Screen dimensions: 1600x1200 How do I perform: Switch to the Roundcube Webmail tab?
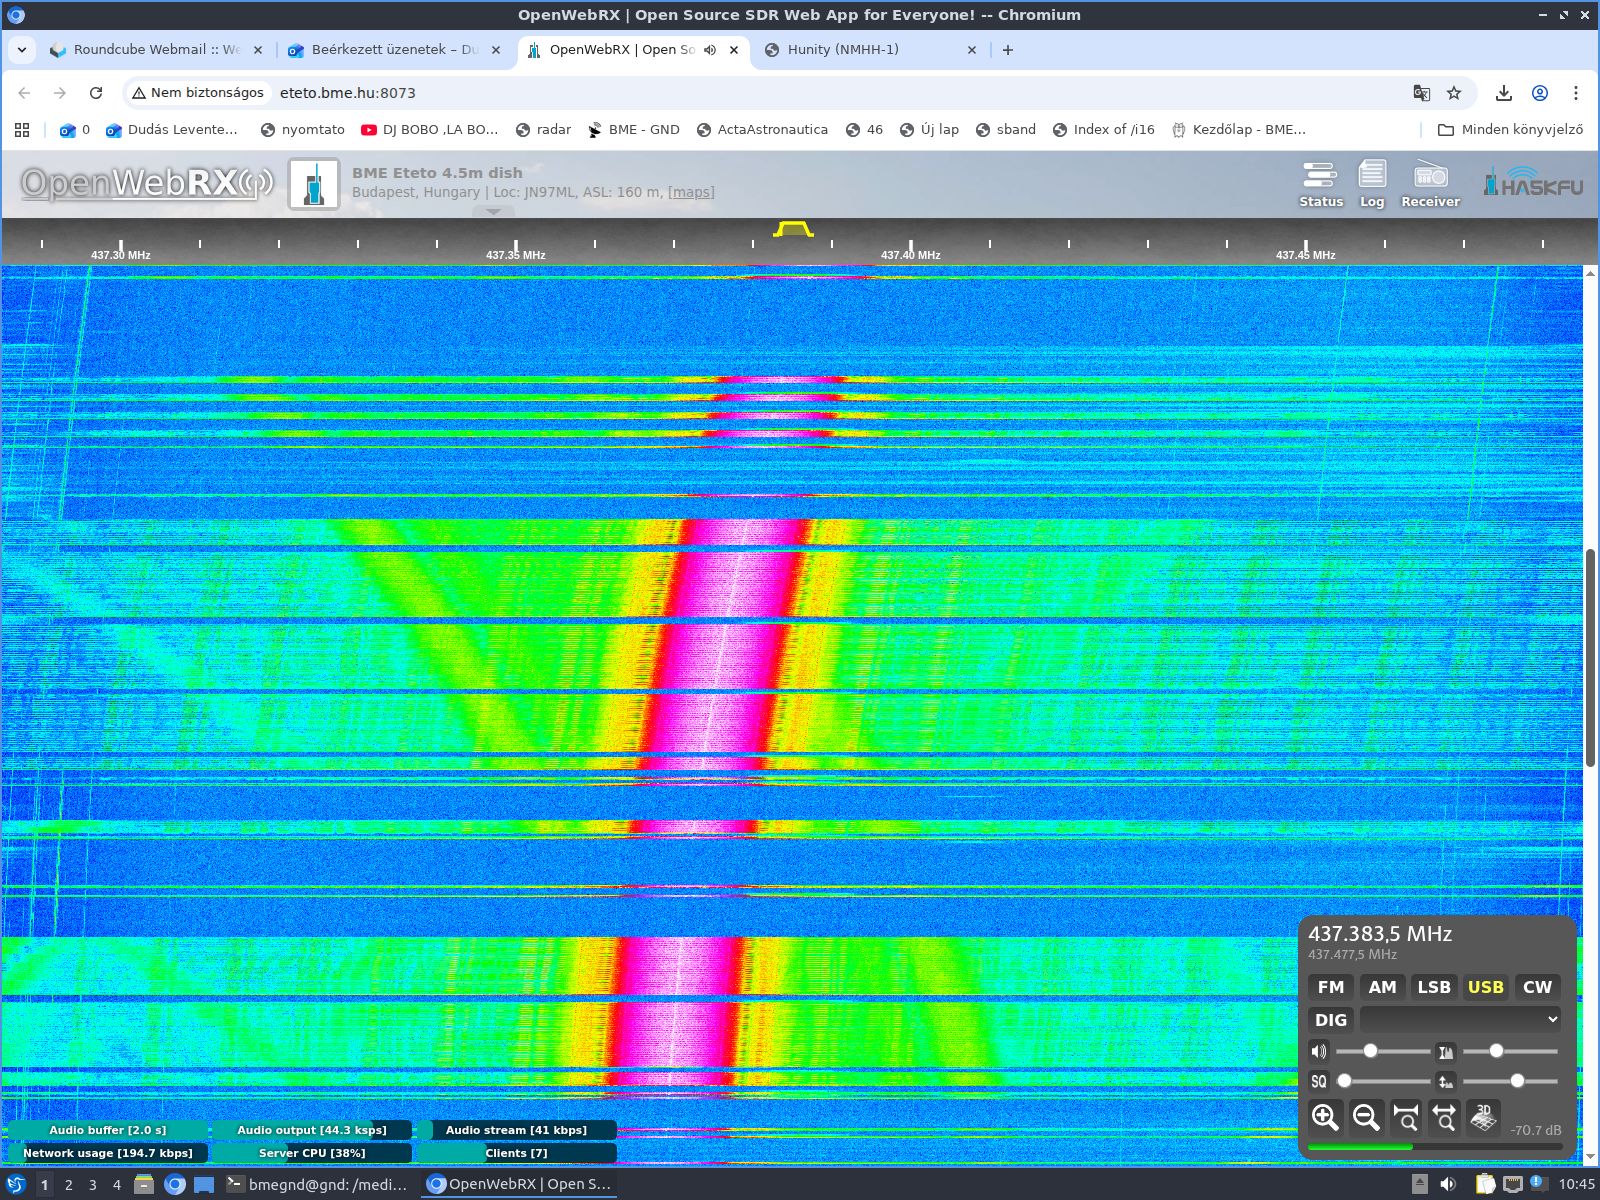tap(155, 50)
